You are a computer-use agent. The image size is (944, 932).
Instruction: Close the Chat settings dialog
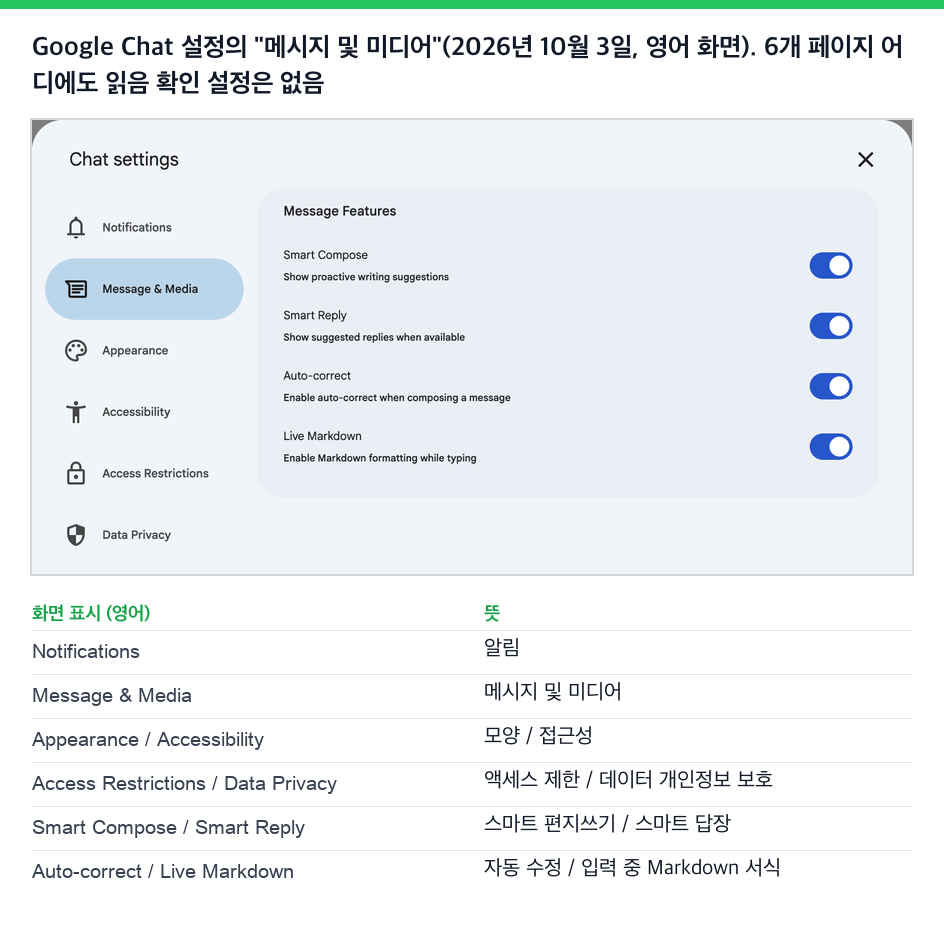(865, 160)
